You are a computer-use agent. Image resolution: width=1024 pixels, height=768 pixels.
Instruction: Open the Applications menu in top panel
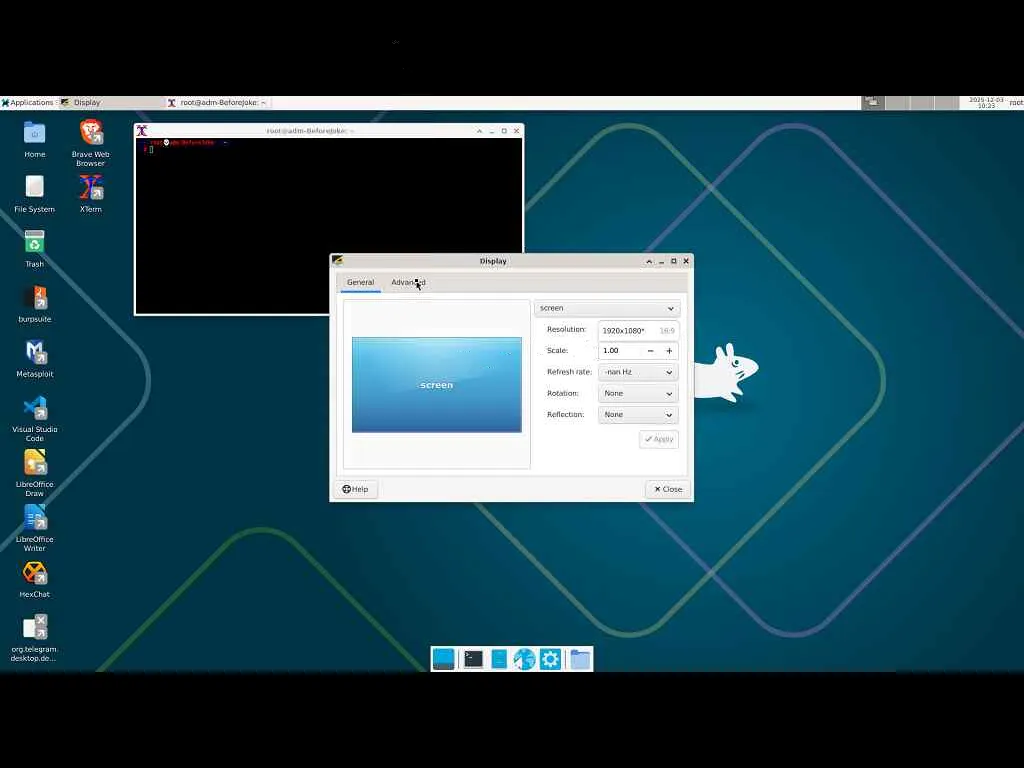27,103
